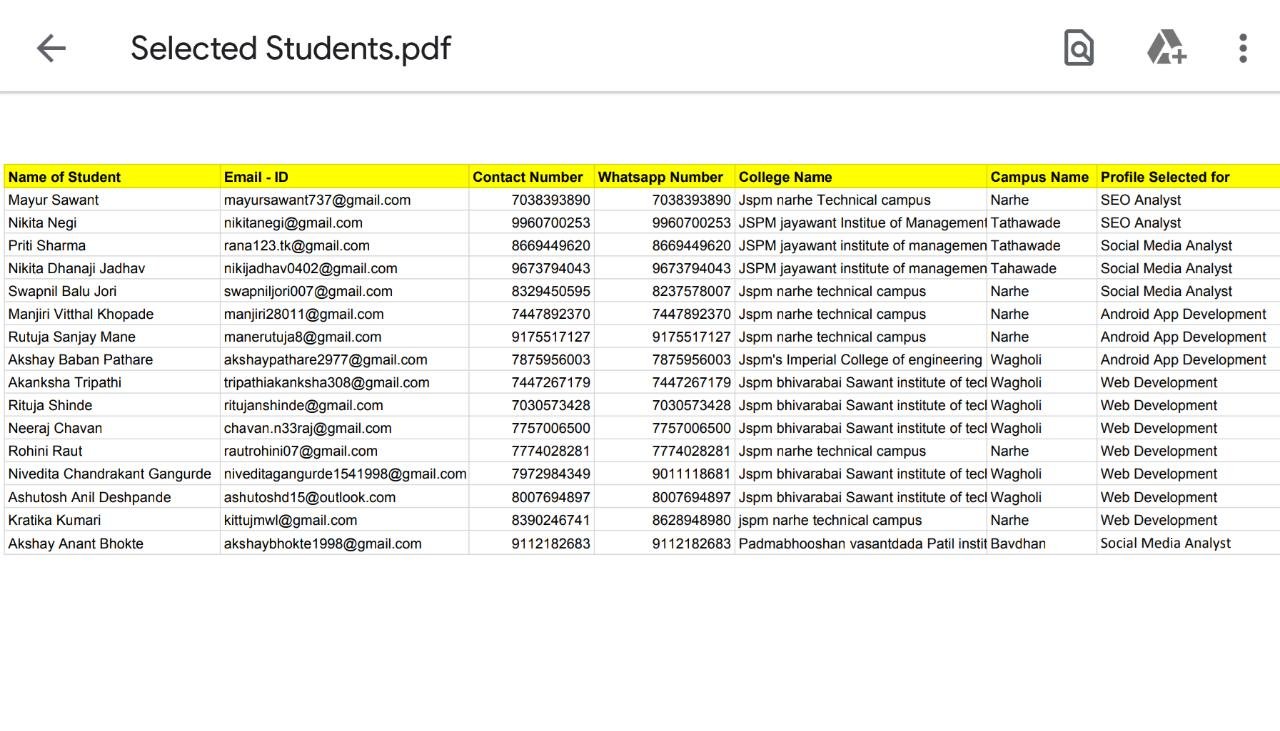Click JSPM jayawant Institue of Management cell

tap(863, 223)
